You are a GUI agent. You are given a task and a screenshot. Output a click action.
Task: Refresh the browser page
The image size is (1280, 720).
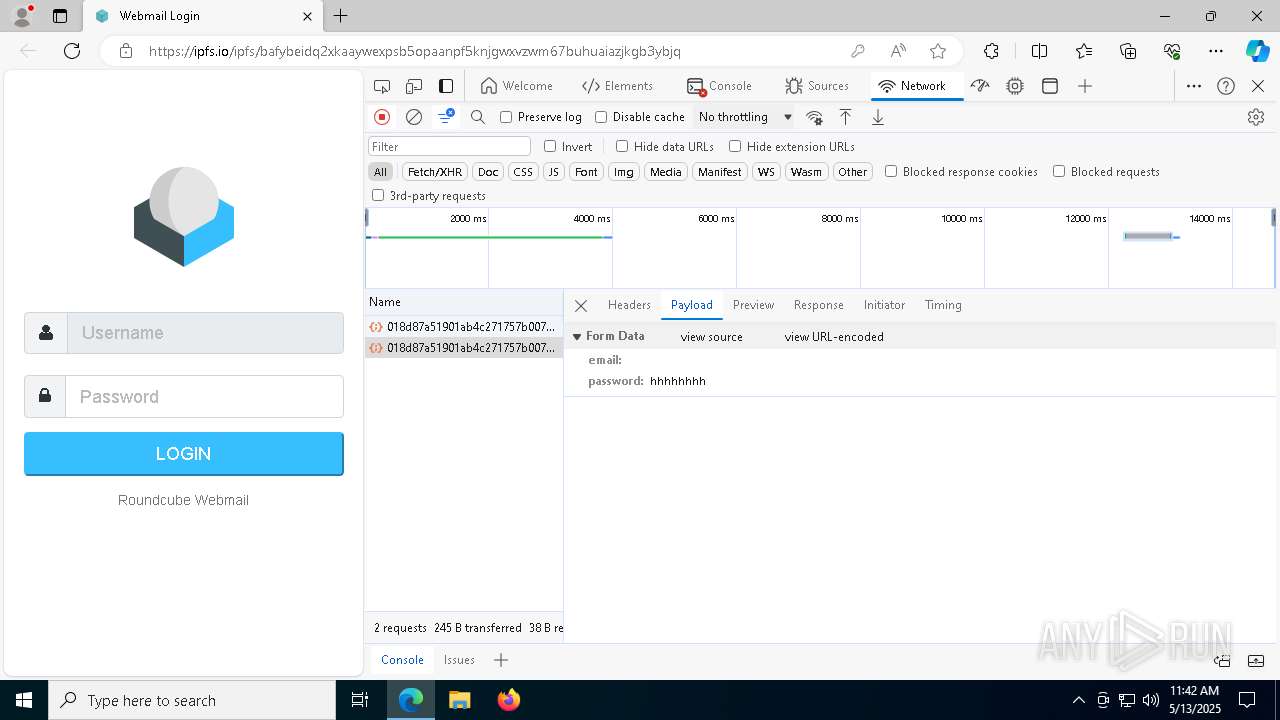click(x=72, y=51)
